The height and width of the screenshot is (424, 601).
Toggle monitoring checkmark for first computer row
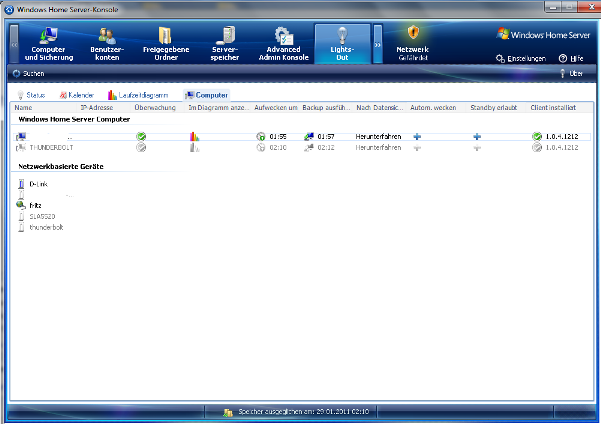point(141,136)
